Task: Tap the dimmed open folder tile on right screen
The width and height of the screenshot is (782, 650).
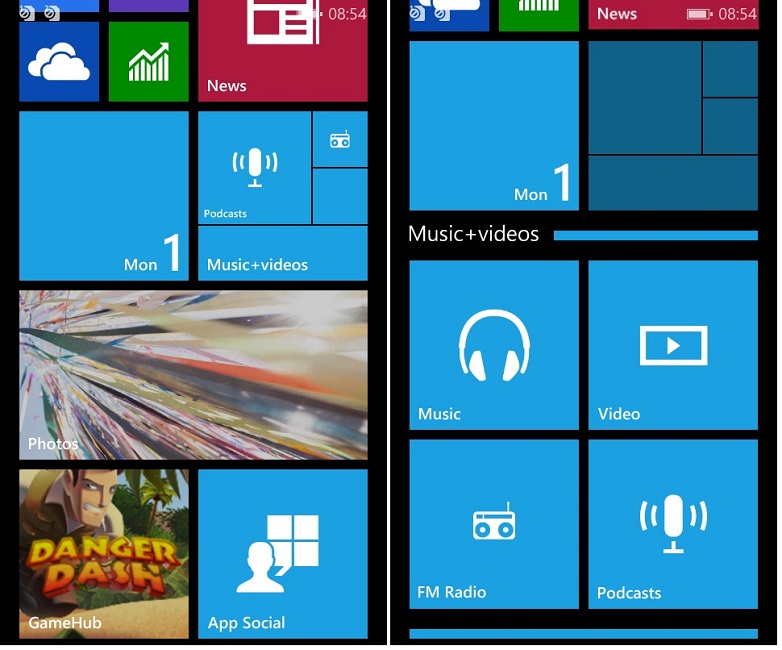Action: click(x=673, y=126)
